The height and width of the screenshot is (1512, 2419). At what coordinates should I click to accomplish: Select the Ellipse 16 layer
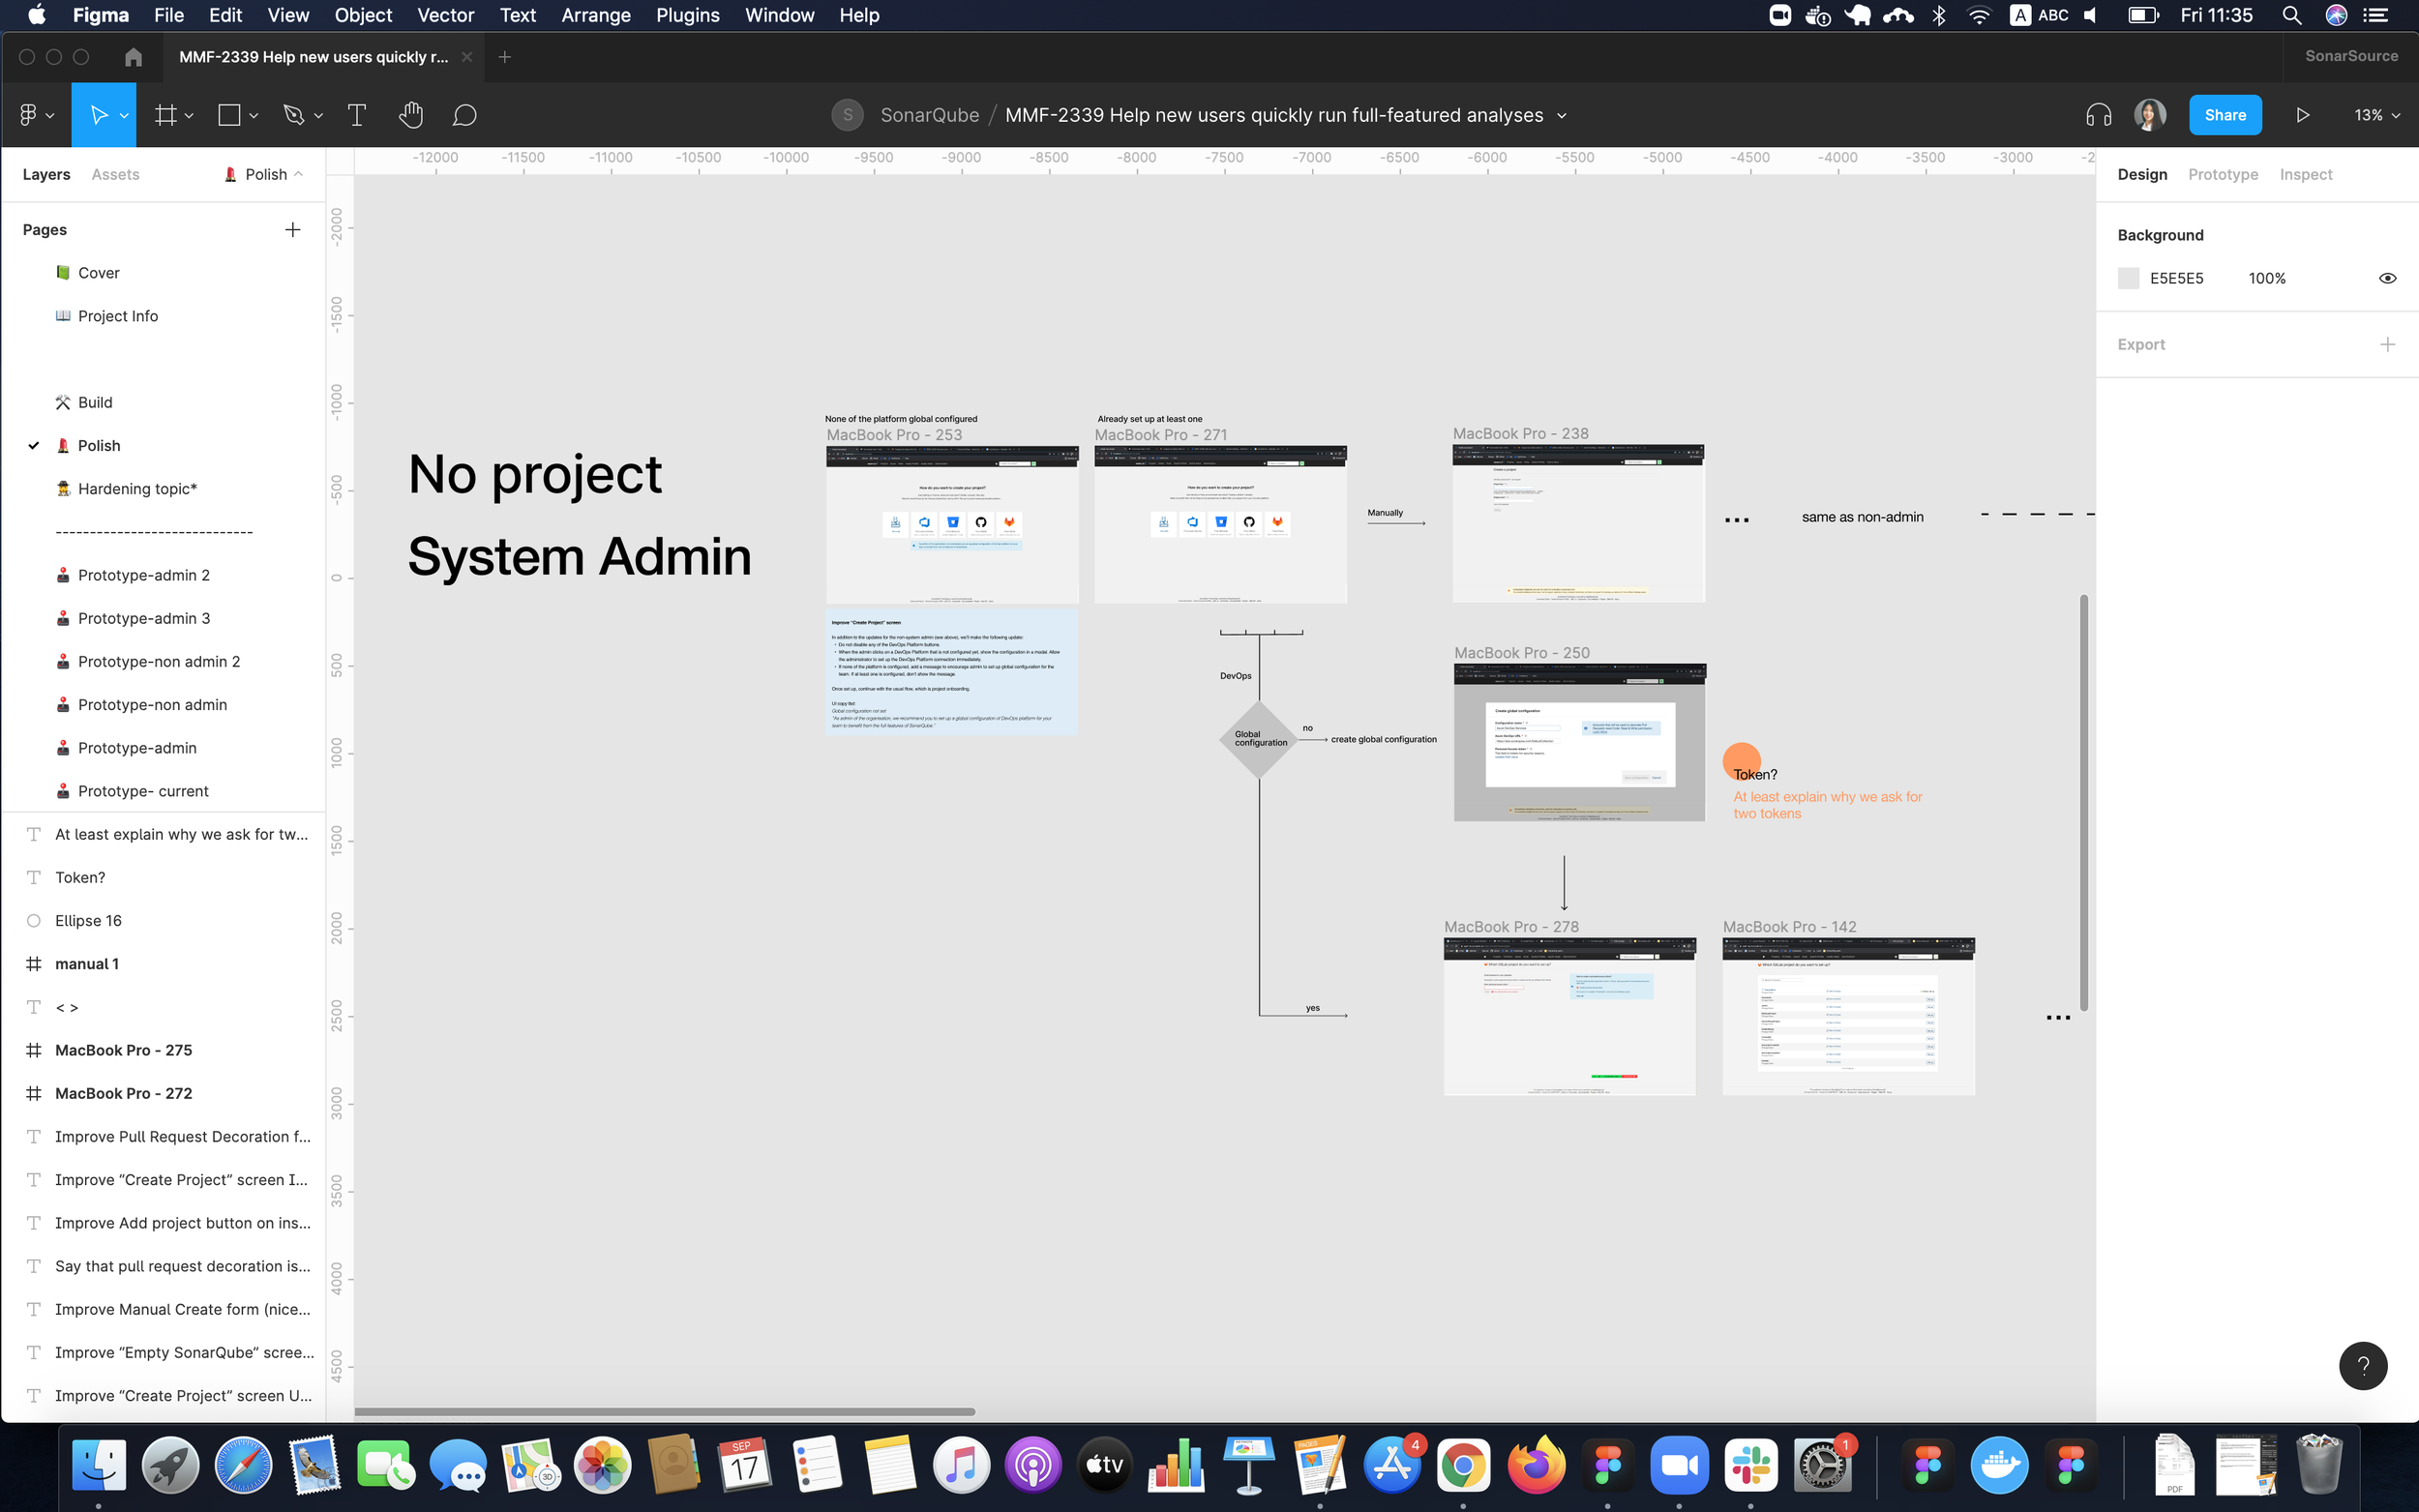[x=88, y=920]
